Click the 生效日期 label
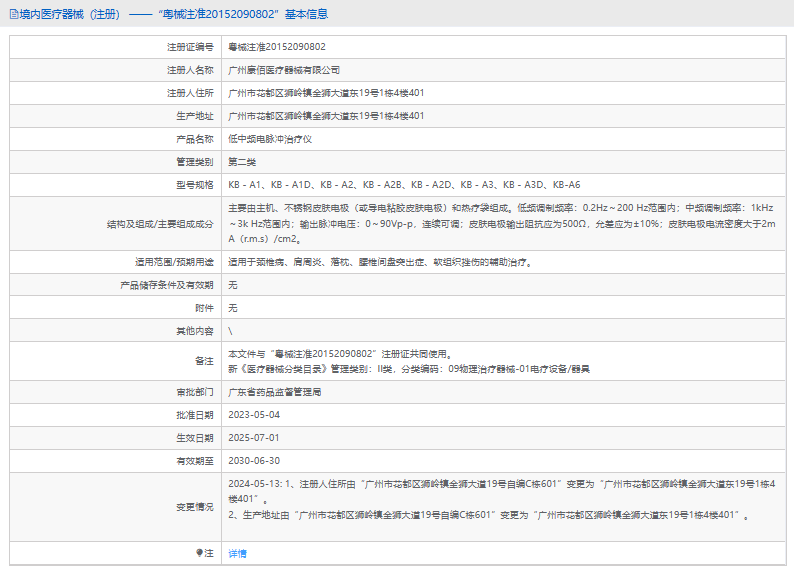The height and width of the screenshot is (571, 794). [x=195, y=438]
